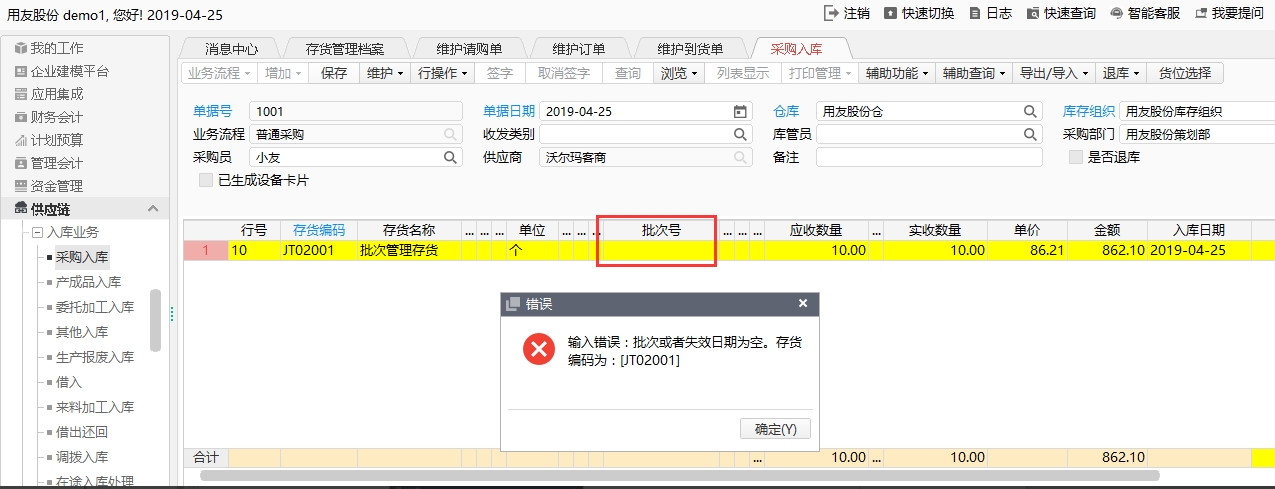Open 企业建模平台 in sidebar
This screenshot has height=489, width=1275.
[x=62, y=71]
